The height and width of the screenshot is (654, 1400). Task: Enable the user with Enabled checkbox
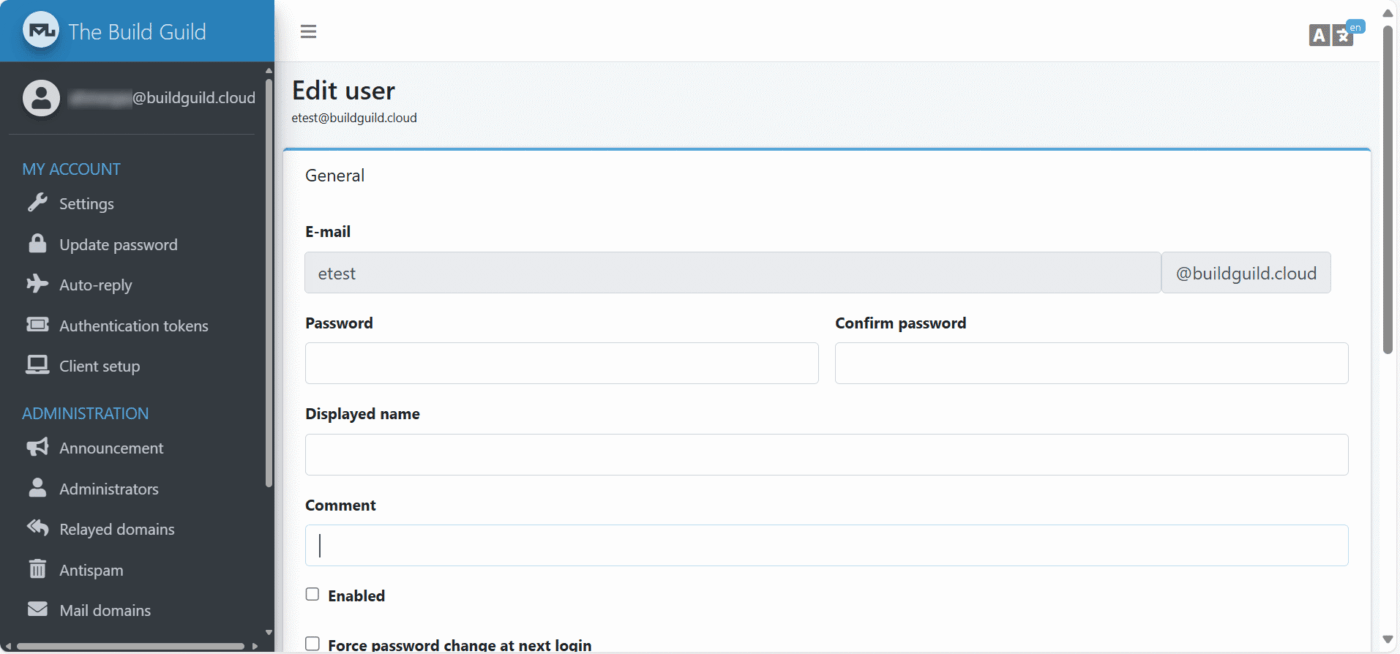pyautogui.click(x=312, y=594)
